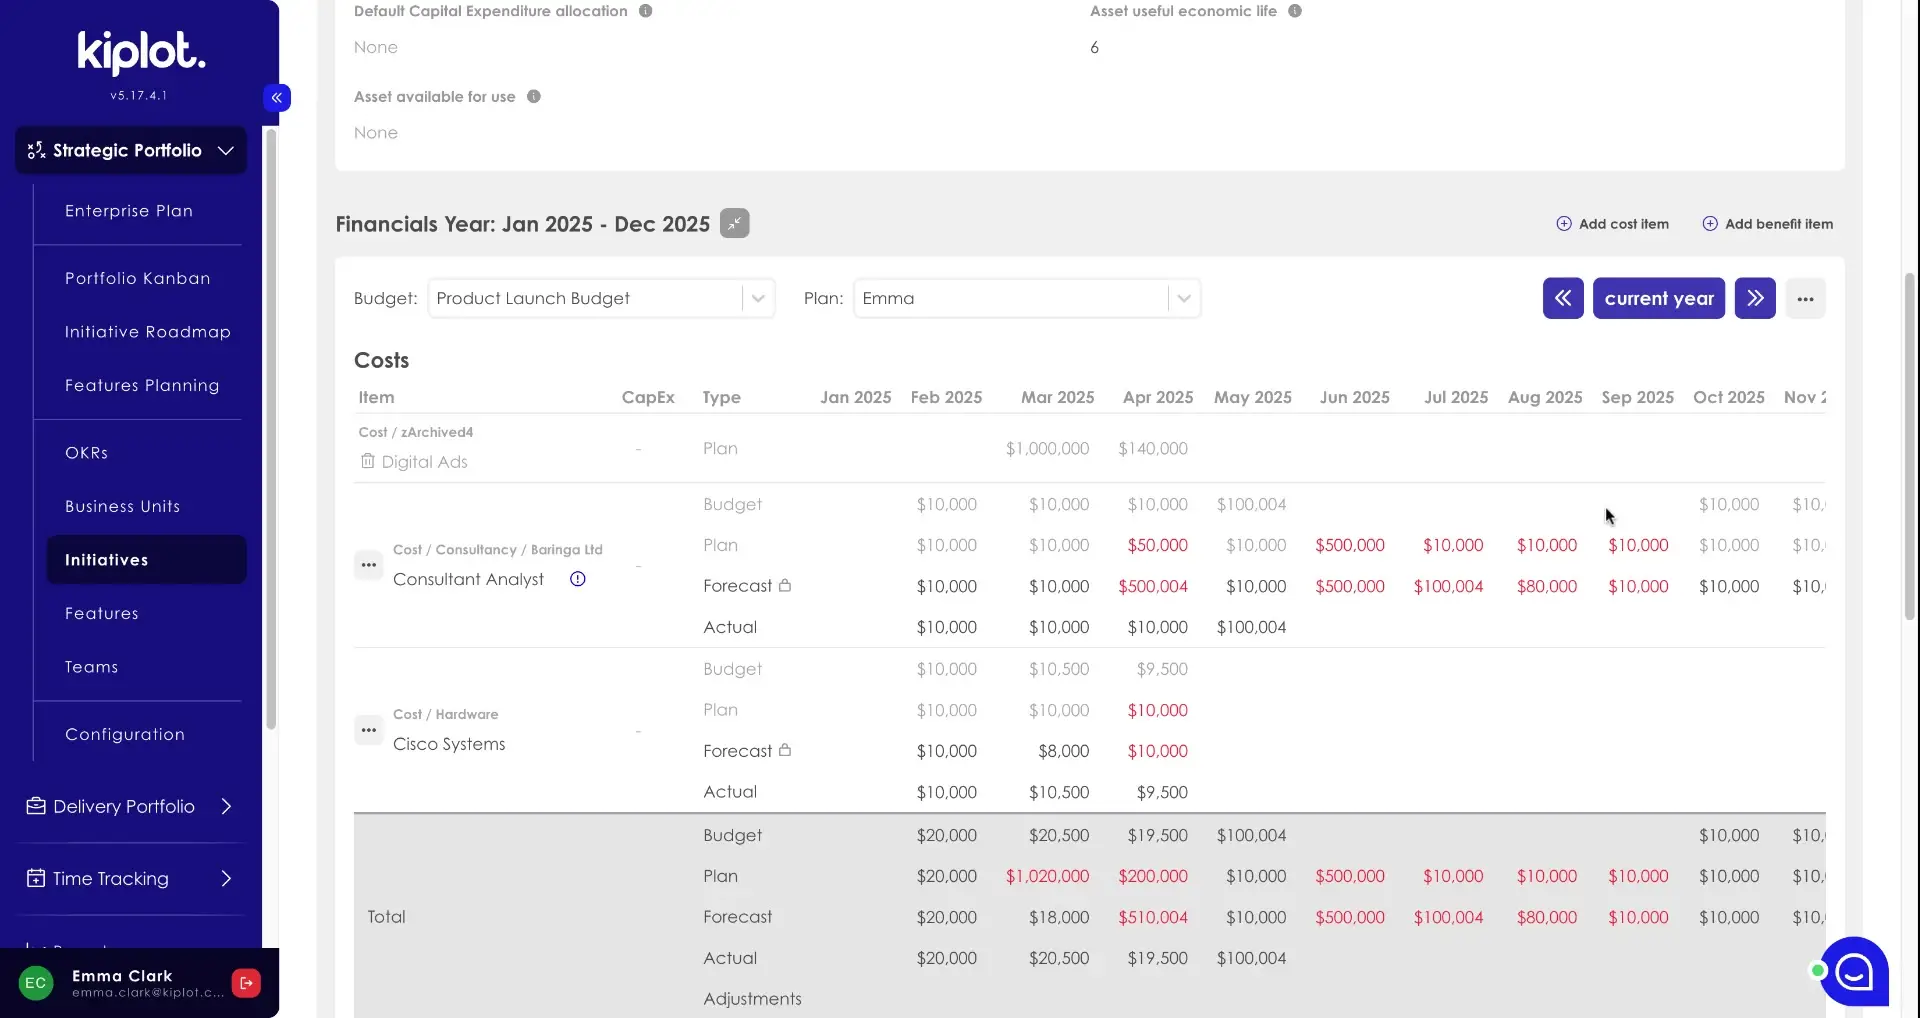The height and width of the screenshot is (1018, 1920).
Task: Go to the previous financial year
Action: click(1562, 298)
